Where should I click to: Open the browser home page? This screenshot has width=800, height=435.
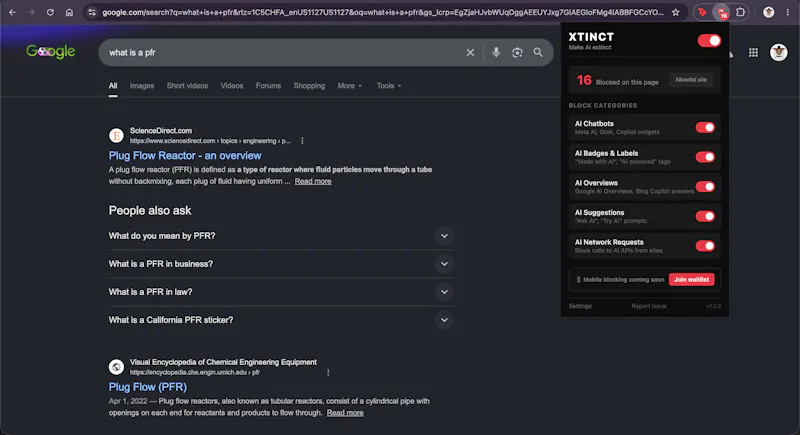point(69,12)
